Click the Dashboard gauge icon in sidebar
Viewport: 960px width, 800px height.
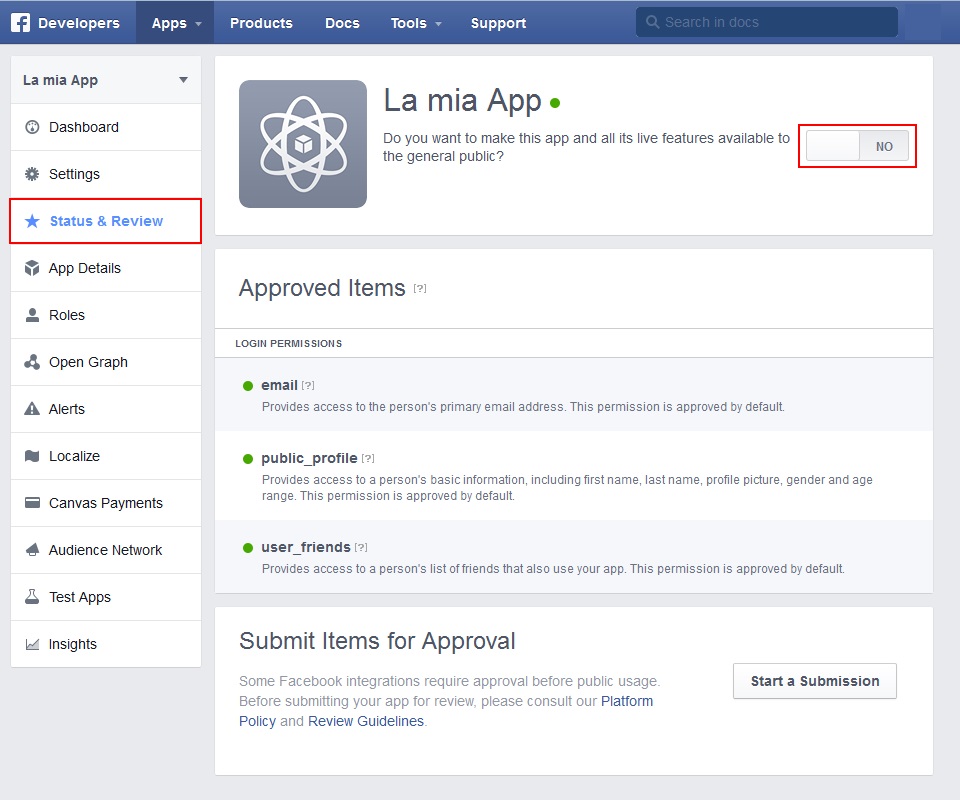coord(32,127)
